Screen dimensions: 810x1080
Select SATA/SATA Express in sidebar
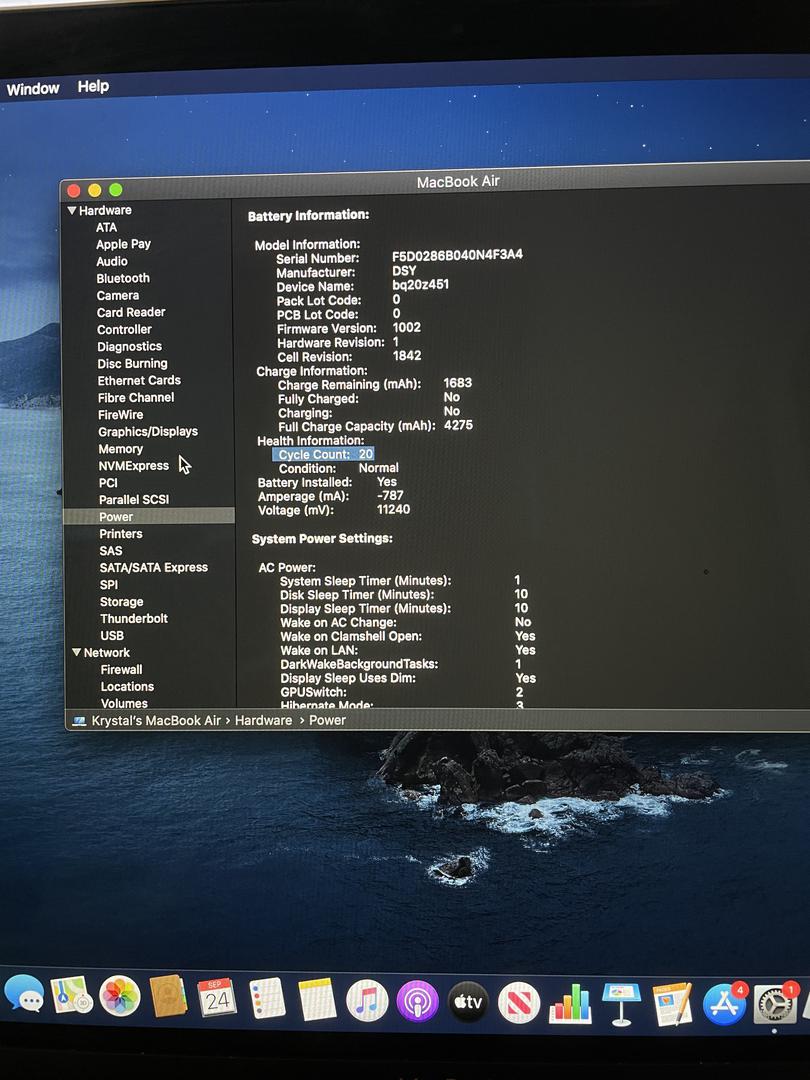click(x=154, y=568)
